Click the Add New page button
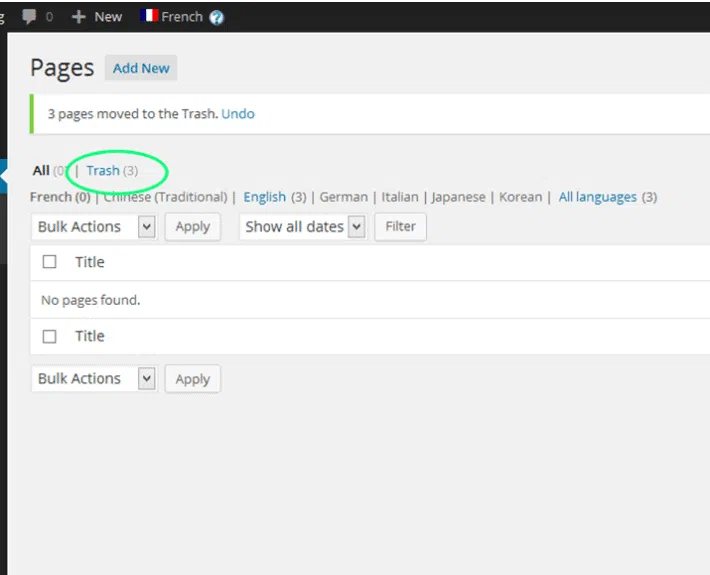Image resolution: width=710 pixels, height=575 pixels. coord(141,68)
